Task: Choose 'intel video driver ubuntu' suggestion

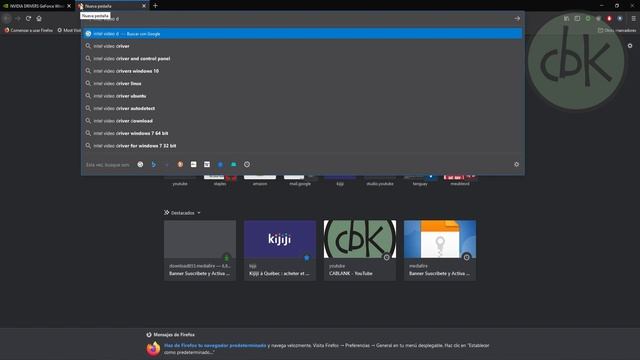Action: point(302,96)
